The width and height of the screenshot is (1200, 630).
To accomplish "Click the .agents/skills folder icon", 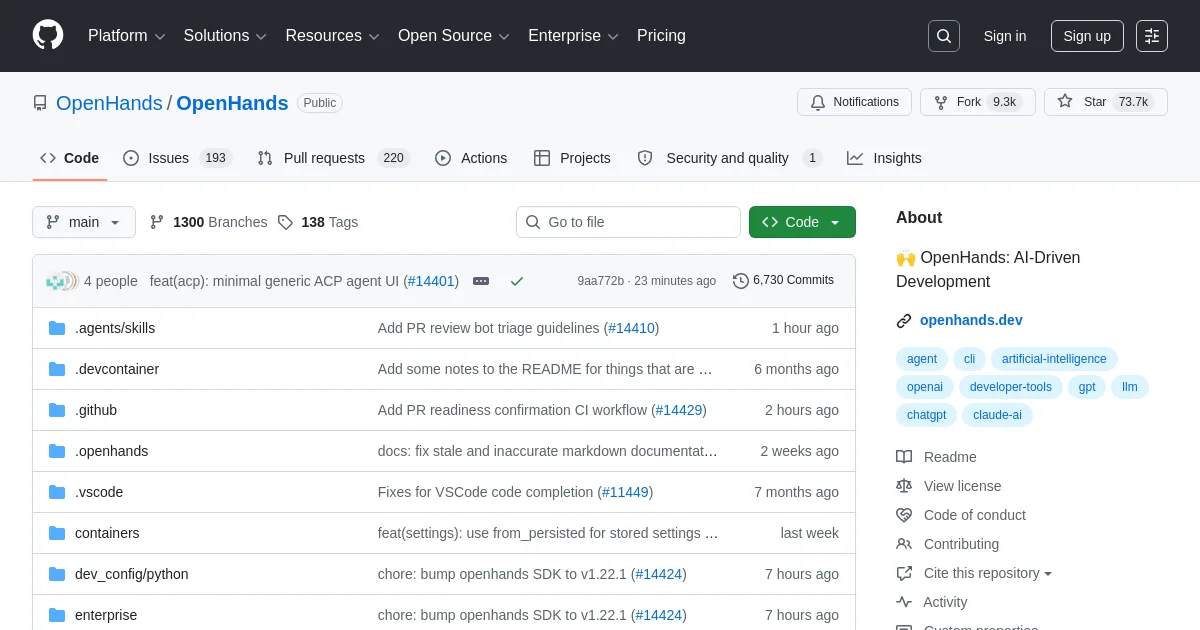I will tap(57, 328).
